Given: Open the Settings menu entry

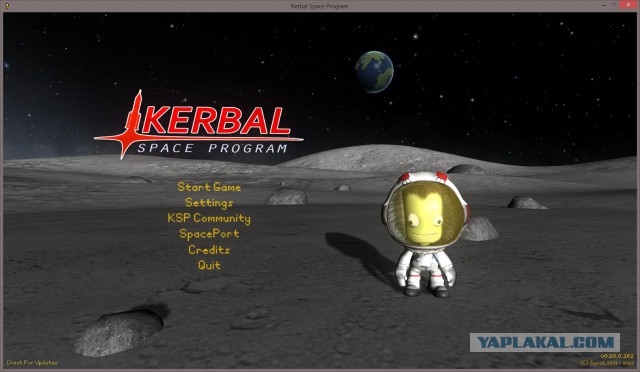Looking at the screenshot, I should 209,203.
